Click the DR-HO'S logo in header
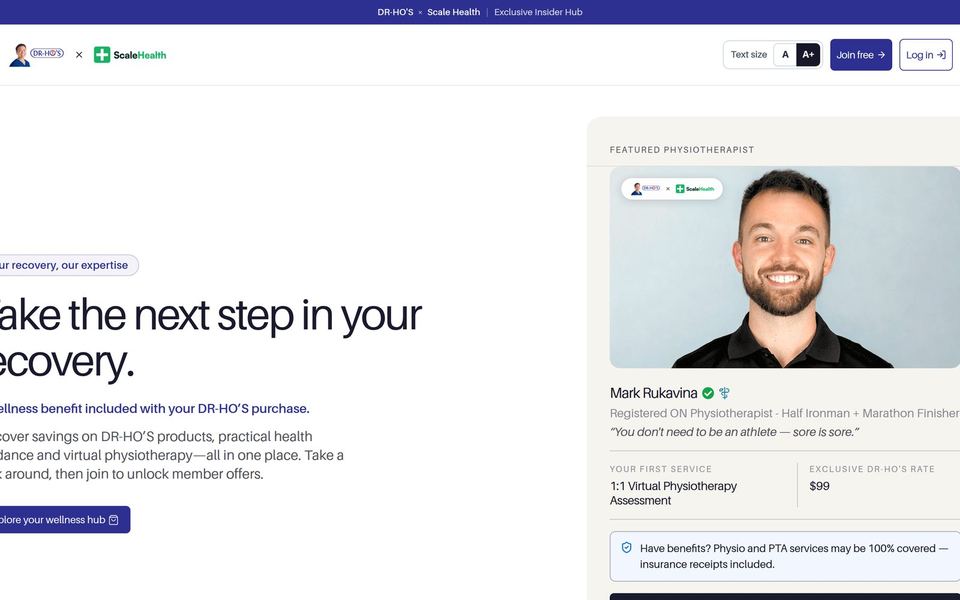The width and height of the screenshot is (960, 600). [36, 54]
